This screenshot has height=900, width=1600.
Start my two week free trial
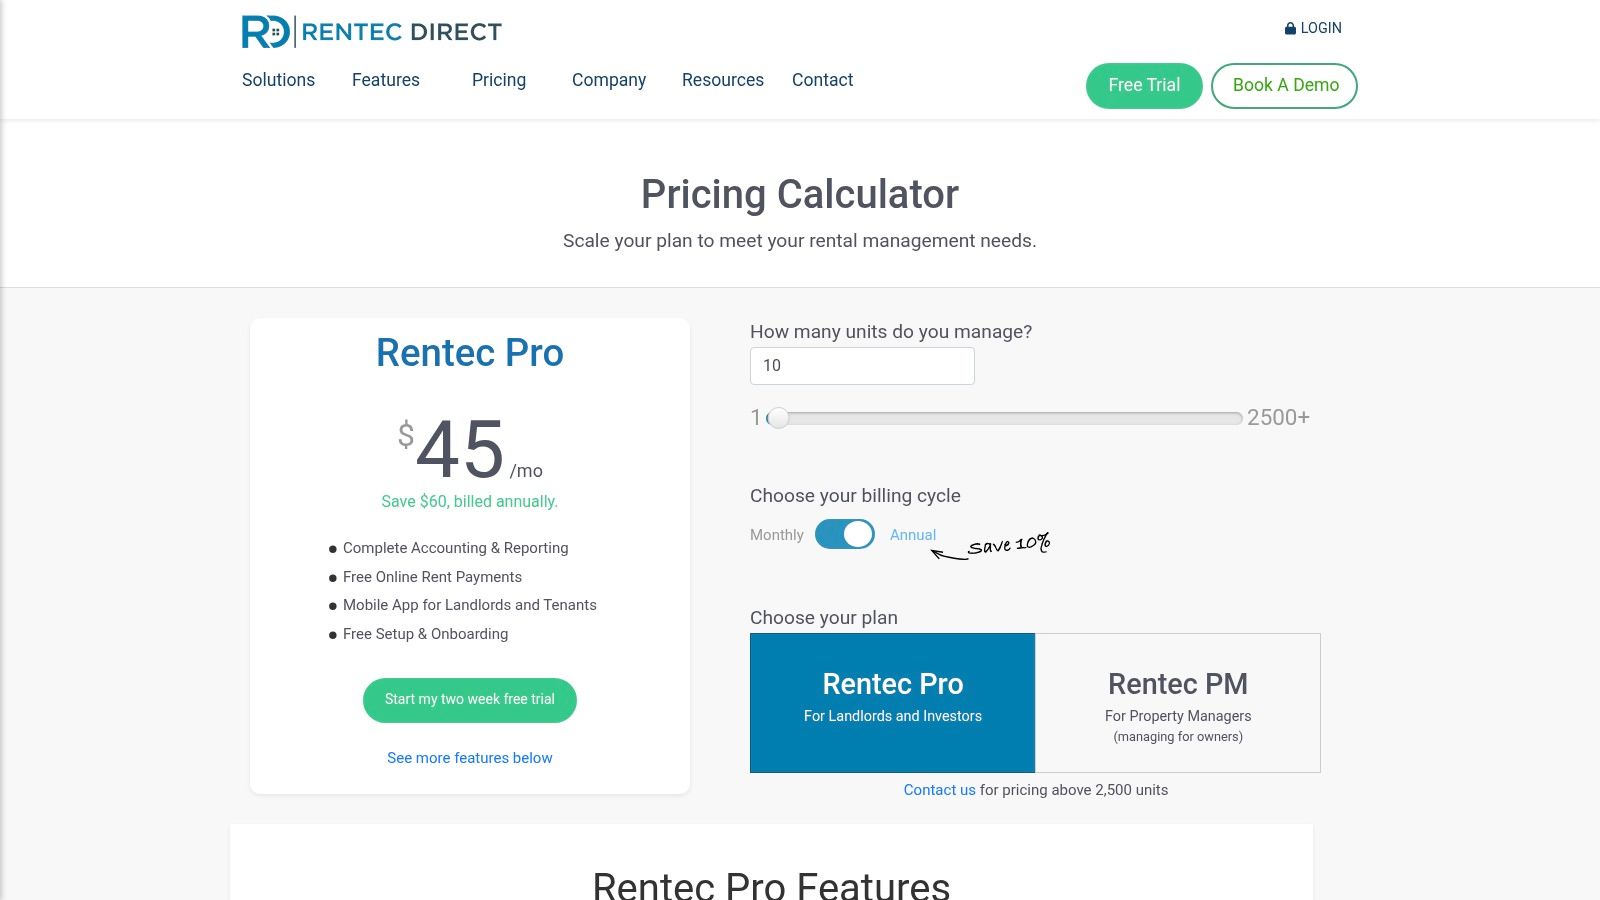coord(469,700)
